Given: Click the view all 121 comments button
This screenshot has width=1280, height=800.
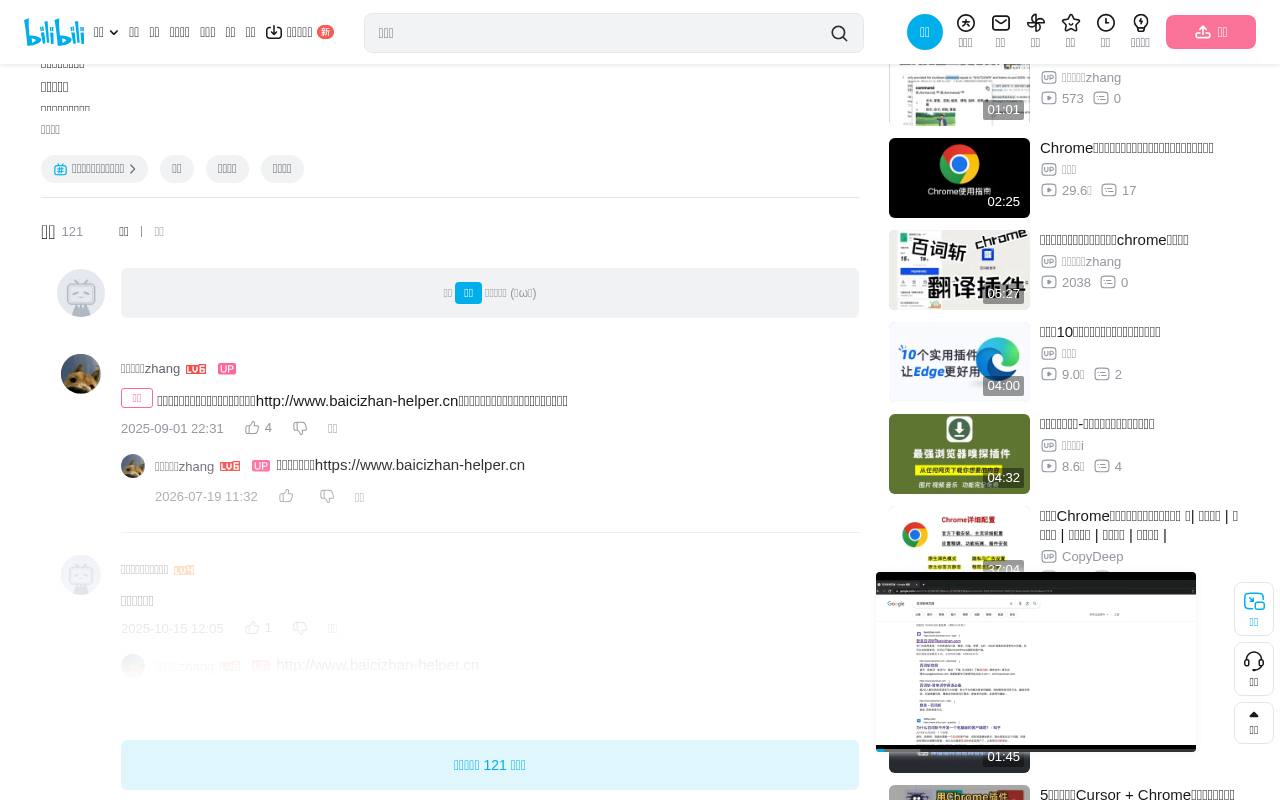Looking at the screenshot, I should pyautogui.click(x=490, y=765).
